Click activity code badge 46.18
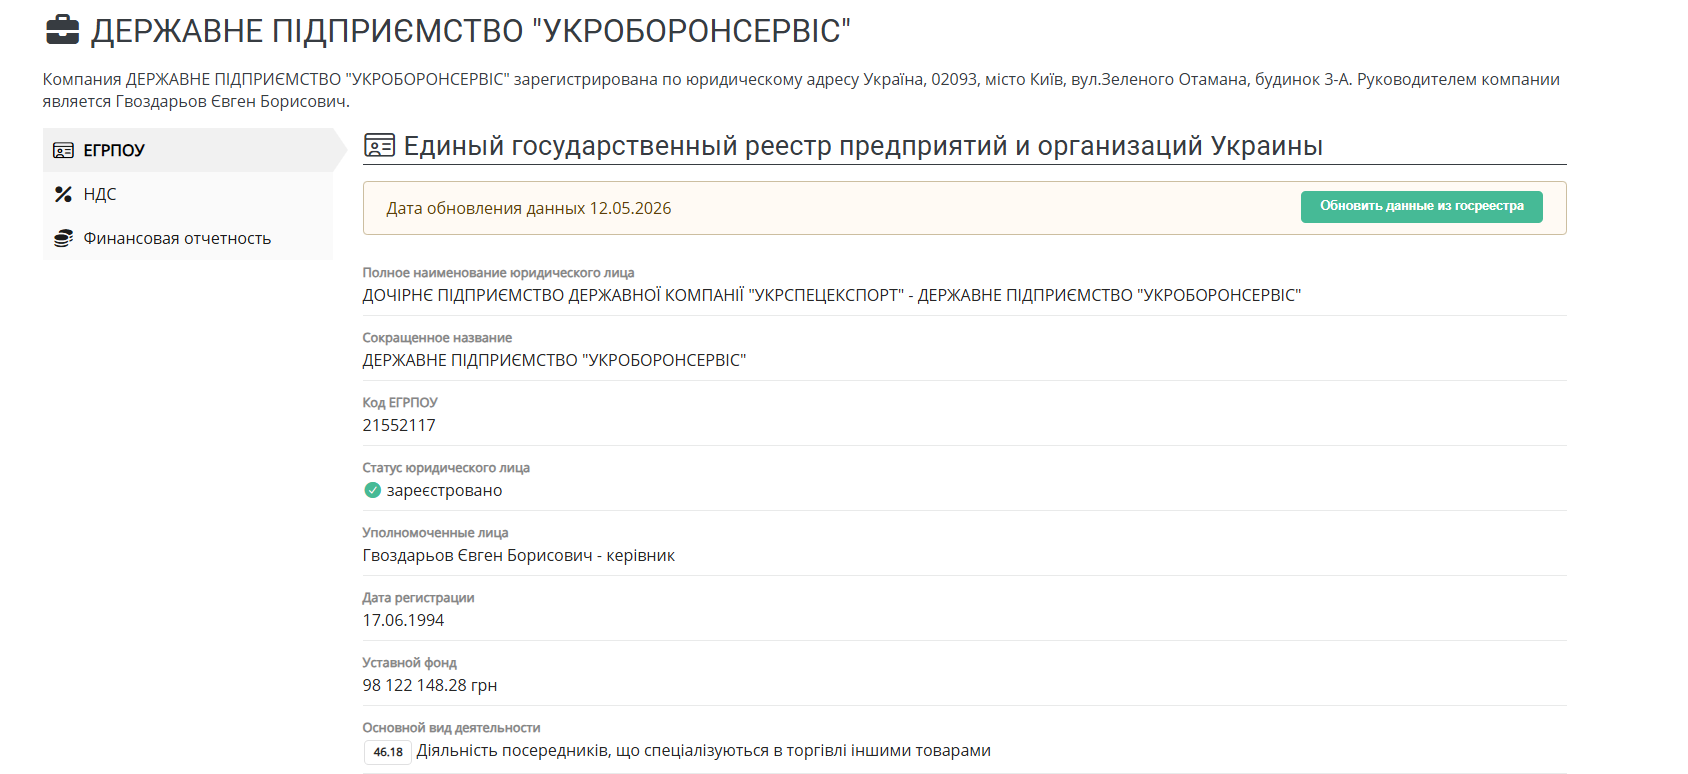Image resolution: width=1688 pixels, height=774 pixels. click(x=388, y=752)
